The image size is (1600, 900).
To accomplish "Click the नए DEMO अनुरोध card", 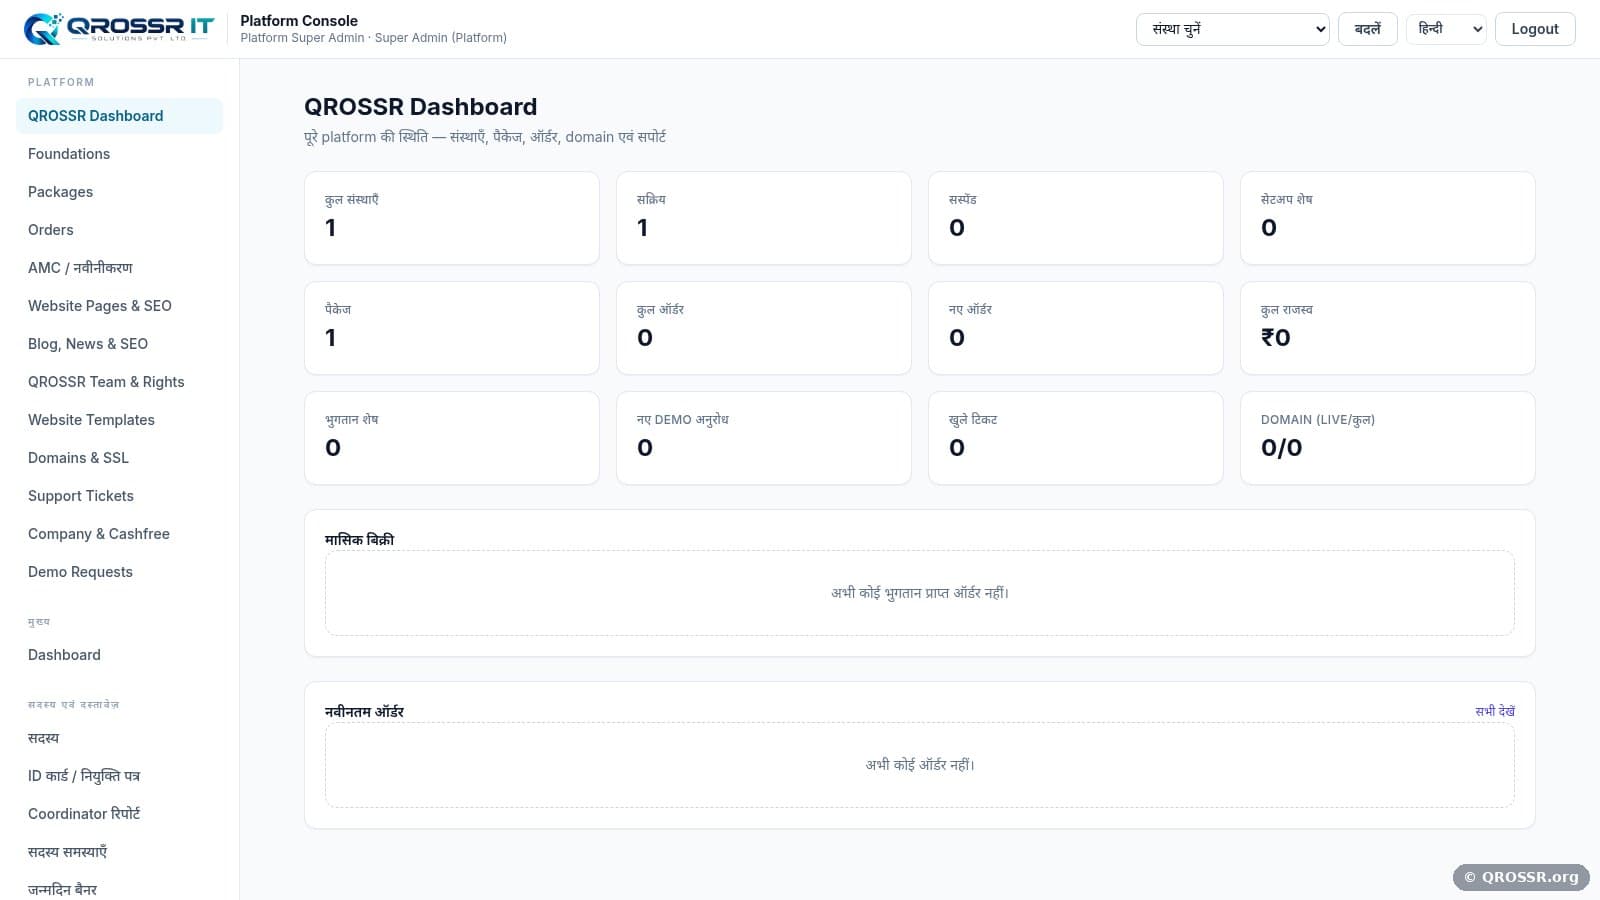I will 764,438.
